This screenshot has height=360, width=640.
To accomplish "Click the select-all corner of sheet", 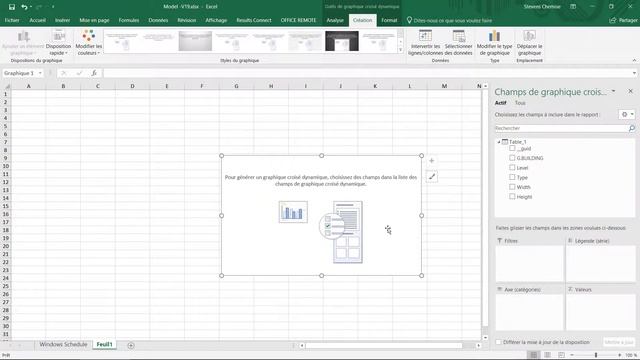I will [x=7, y=86].
